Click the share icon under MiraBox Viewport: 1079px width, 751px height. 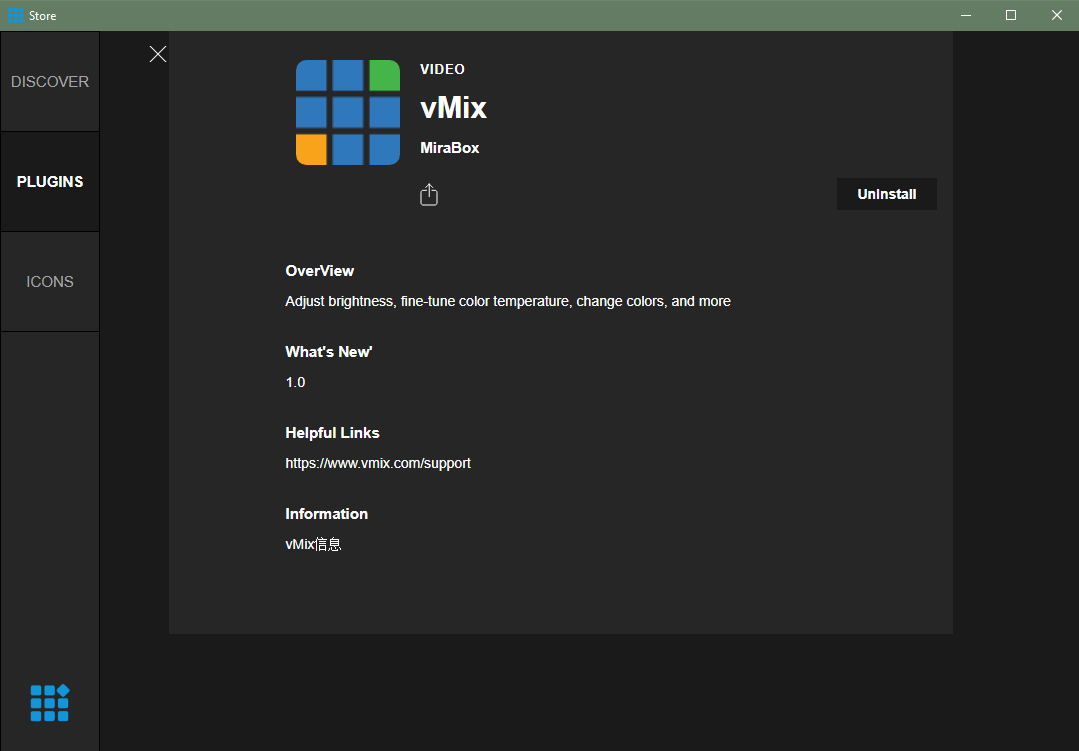[x=429, y=195]
